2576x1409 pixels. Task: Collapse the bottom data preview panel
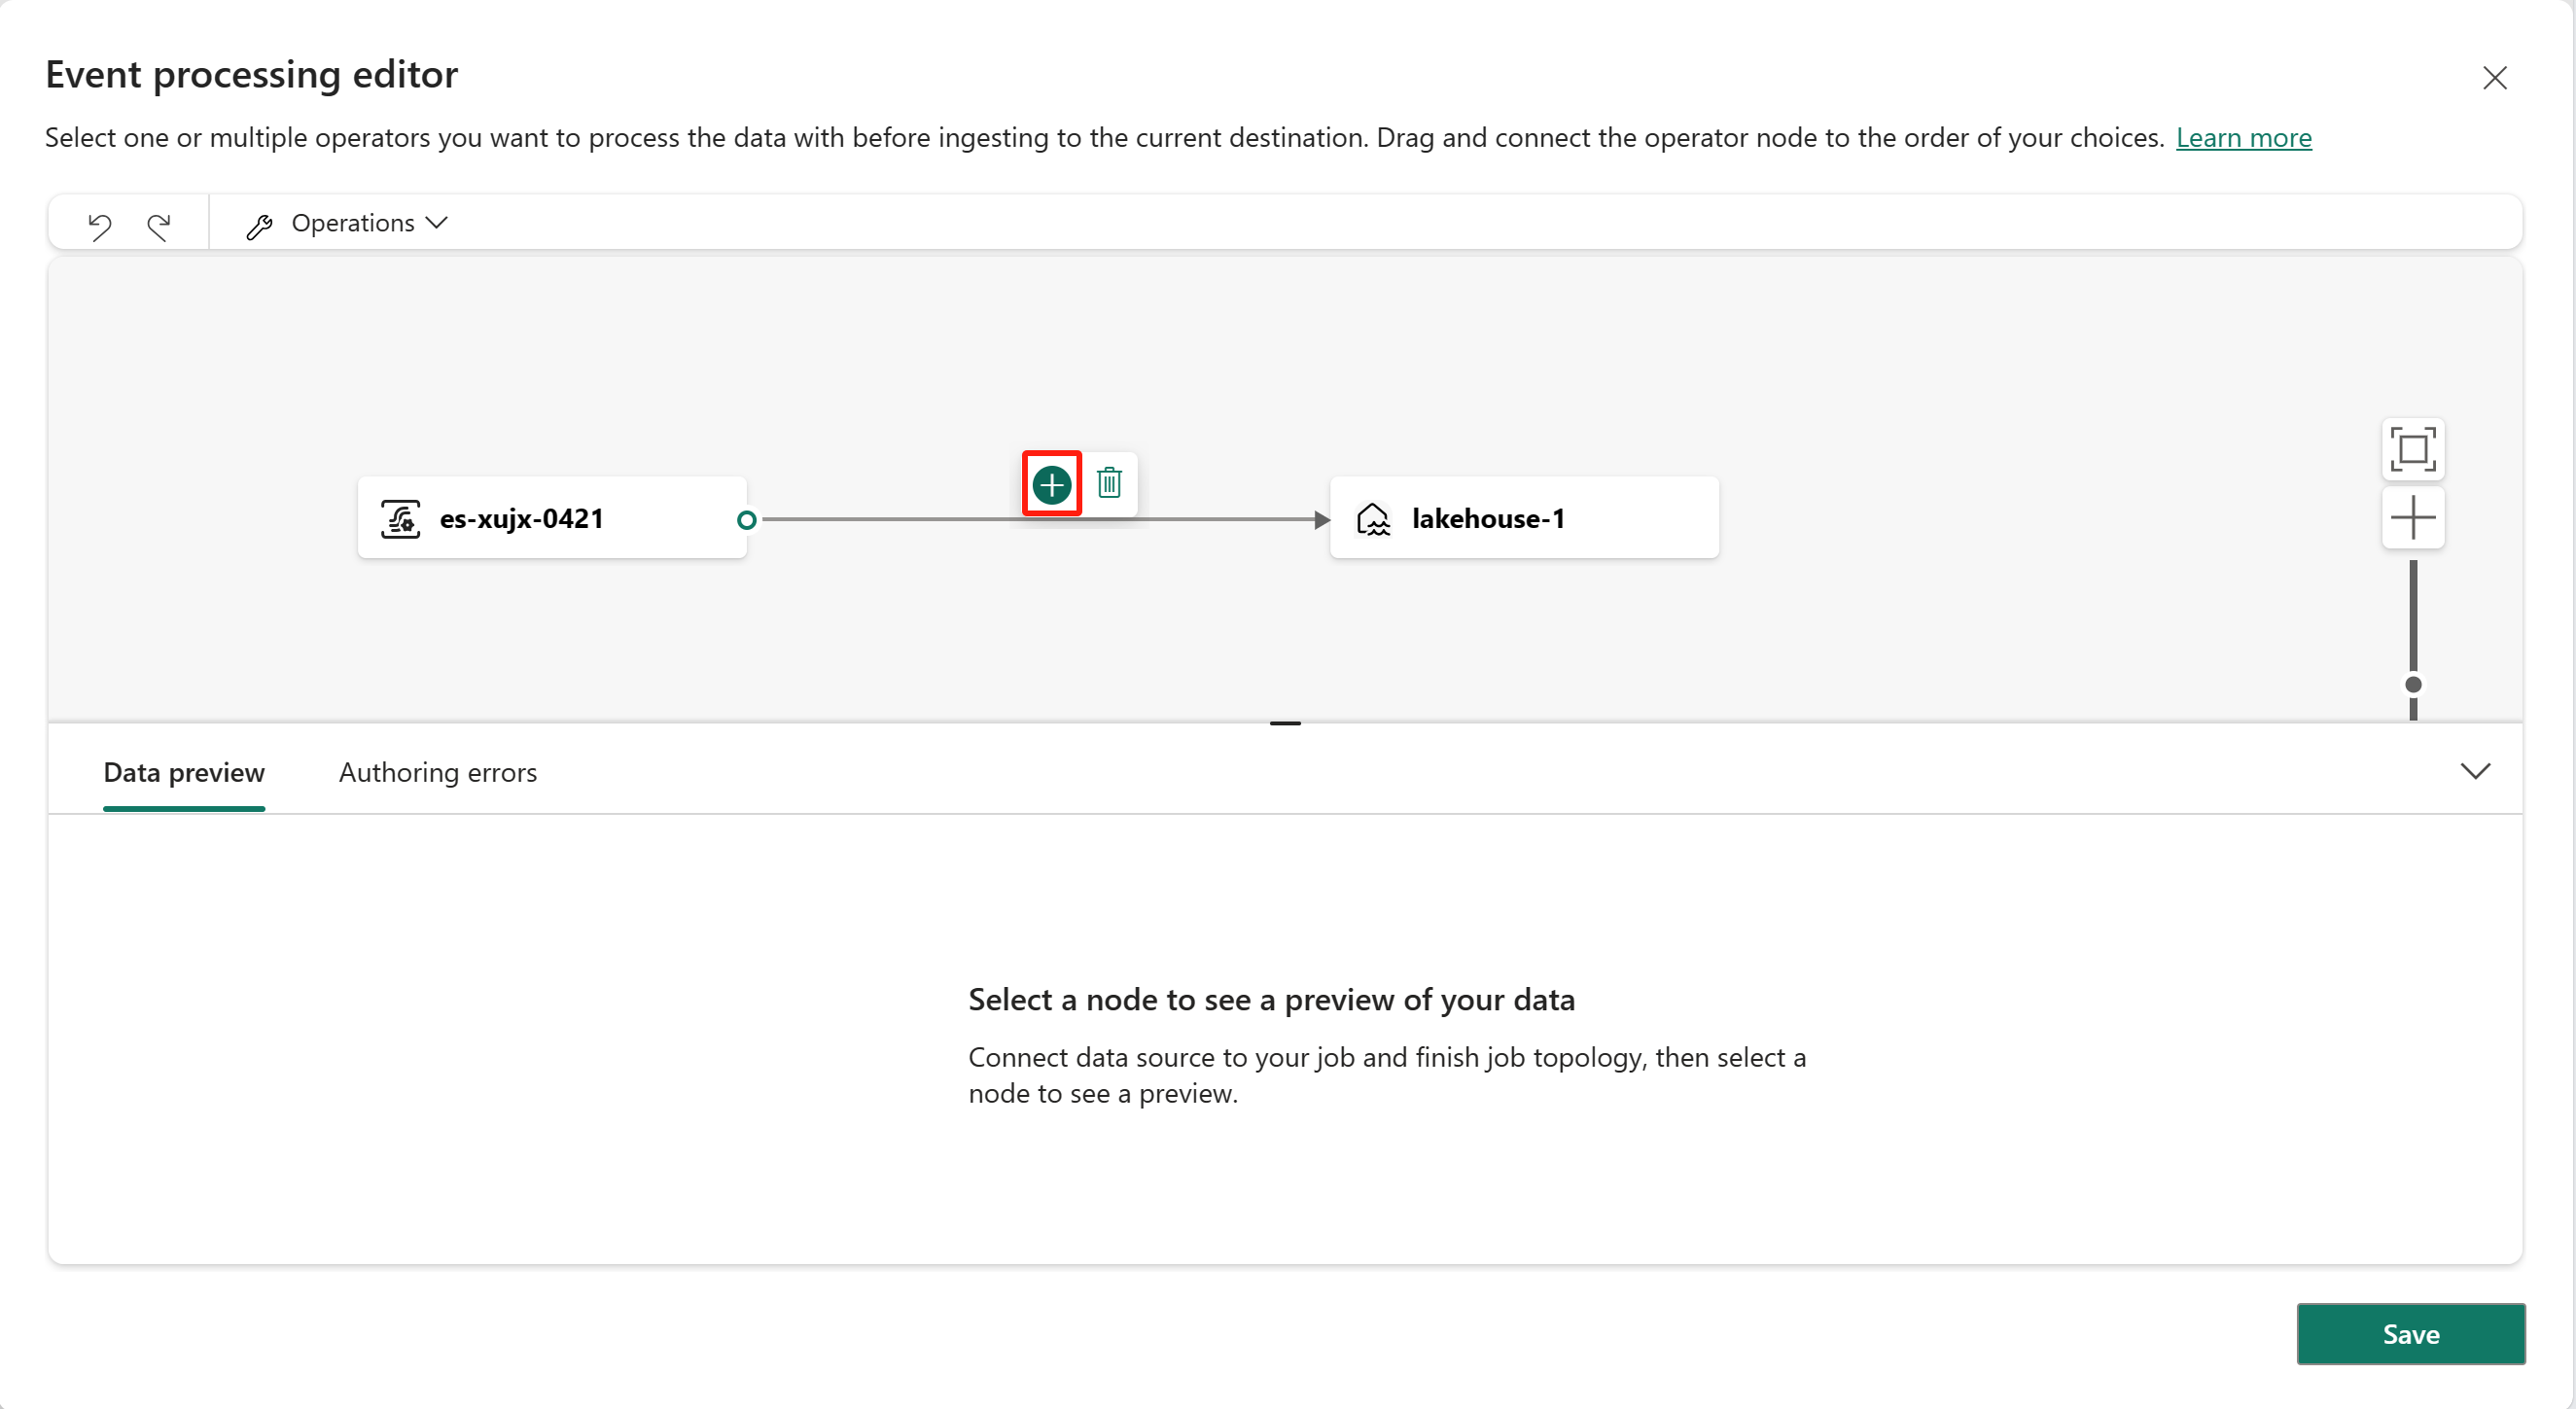coord(2476,770)
